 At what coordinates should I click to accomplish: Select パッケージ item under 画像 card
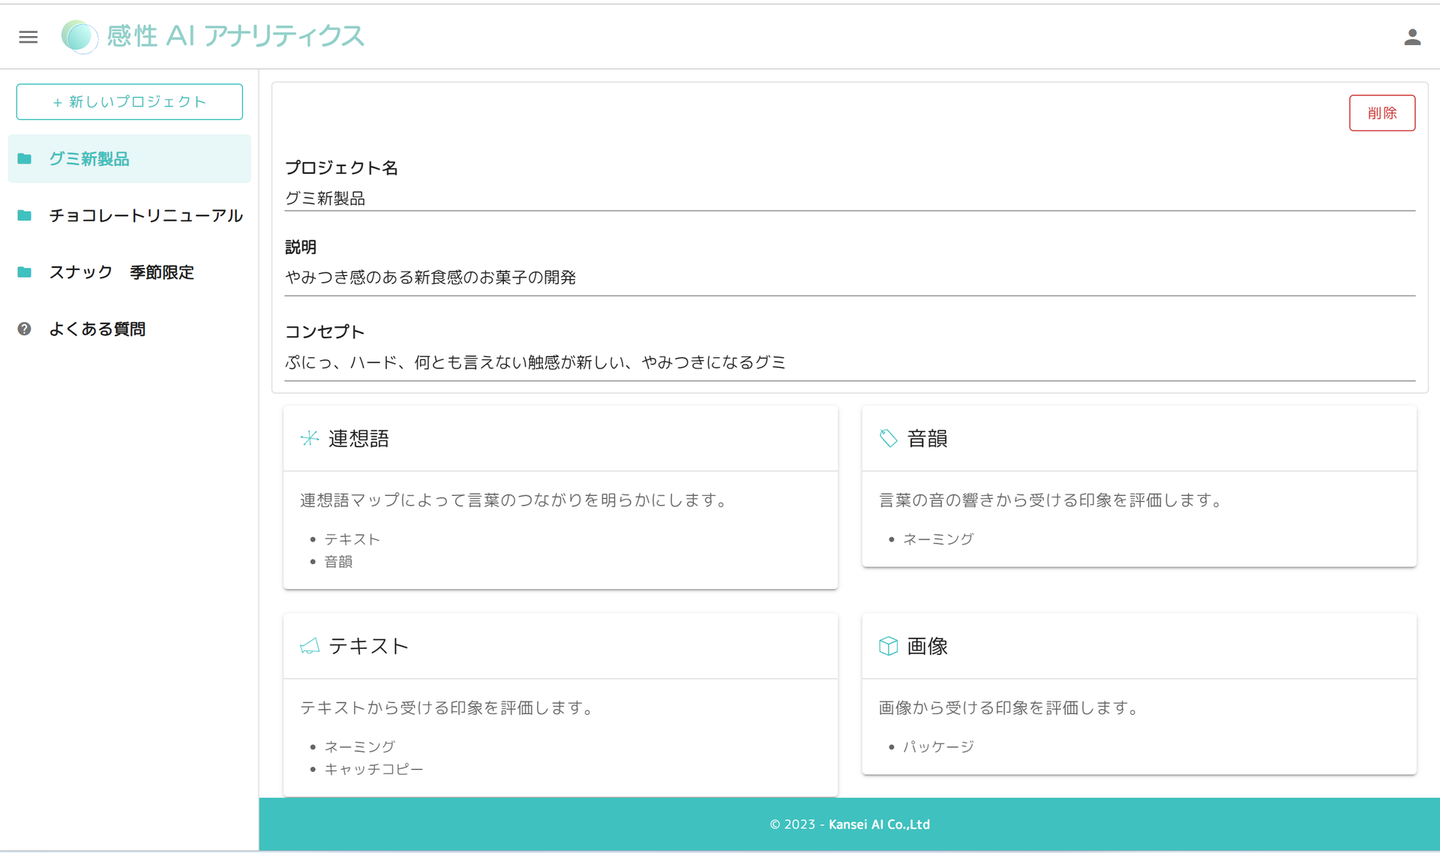[x=938, y=747]
